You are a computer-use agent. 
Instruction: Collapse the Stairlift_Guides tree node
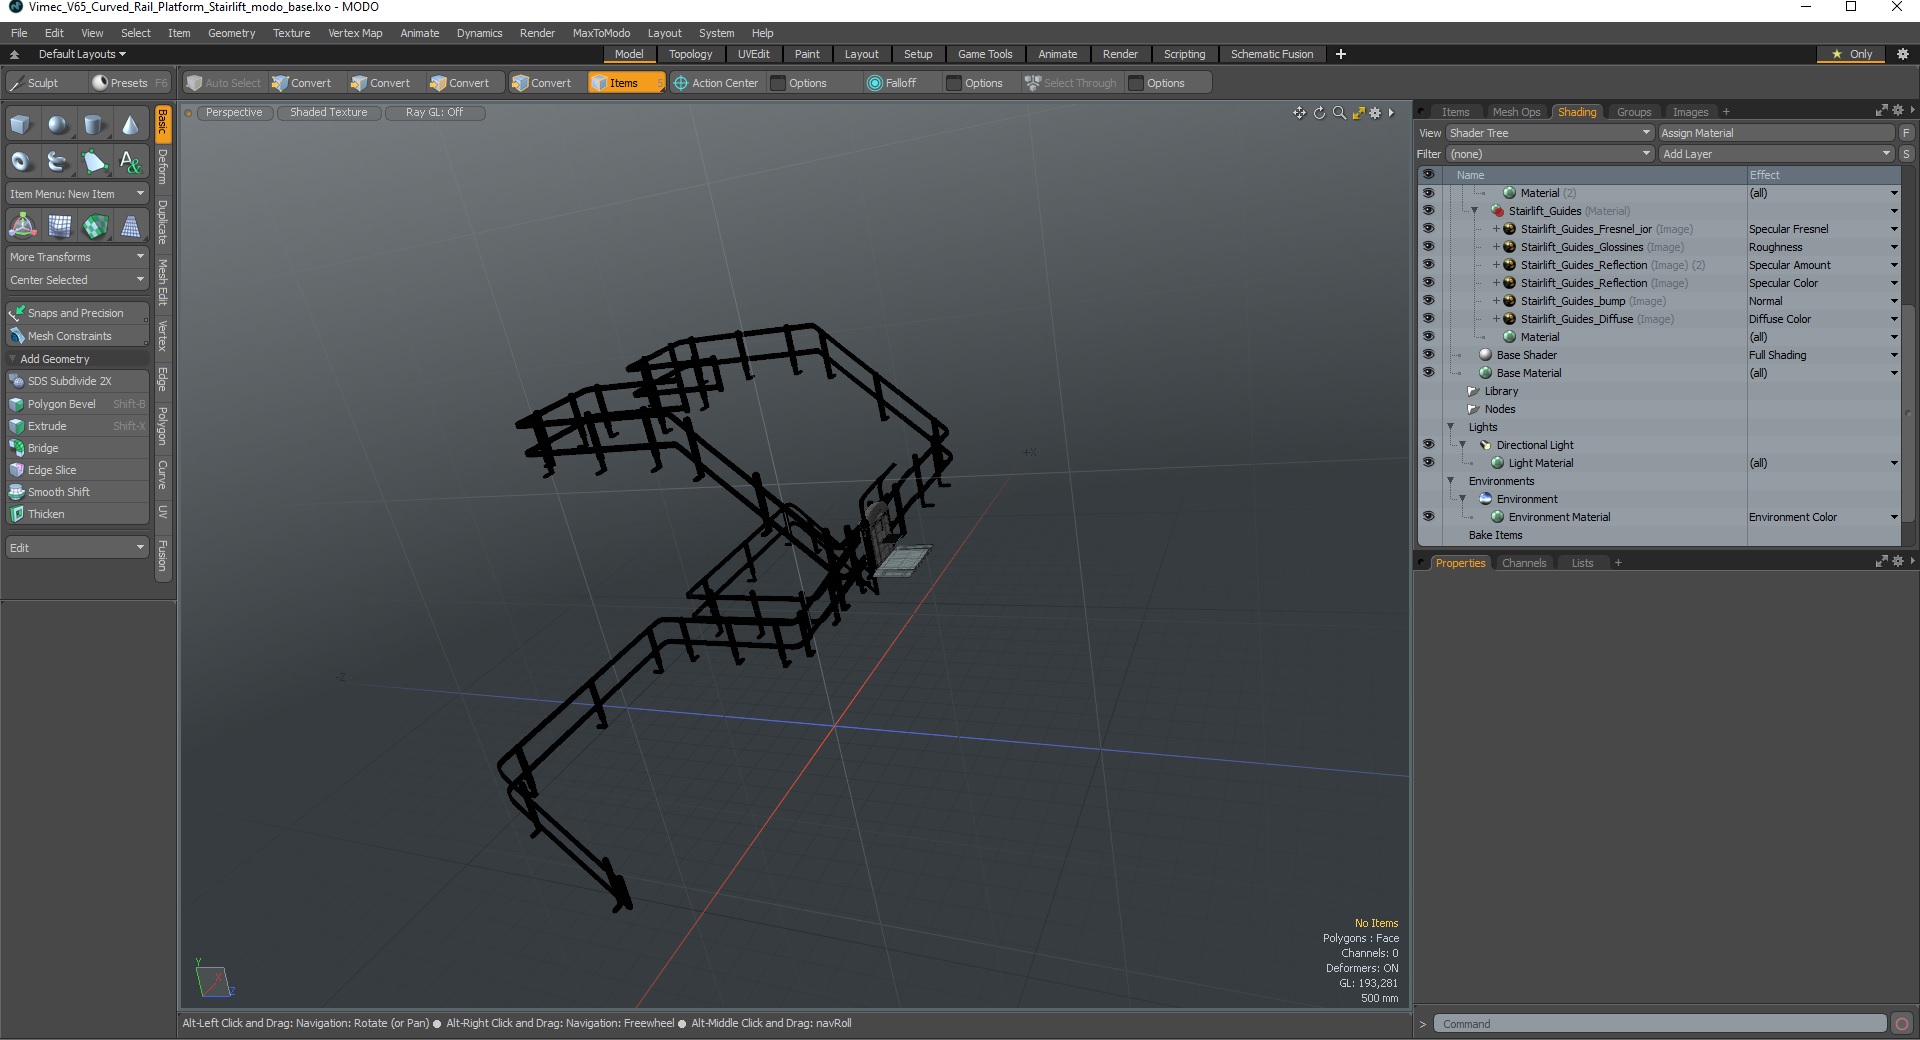(x=1474, y=211)
